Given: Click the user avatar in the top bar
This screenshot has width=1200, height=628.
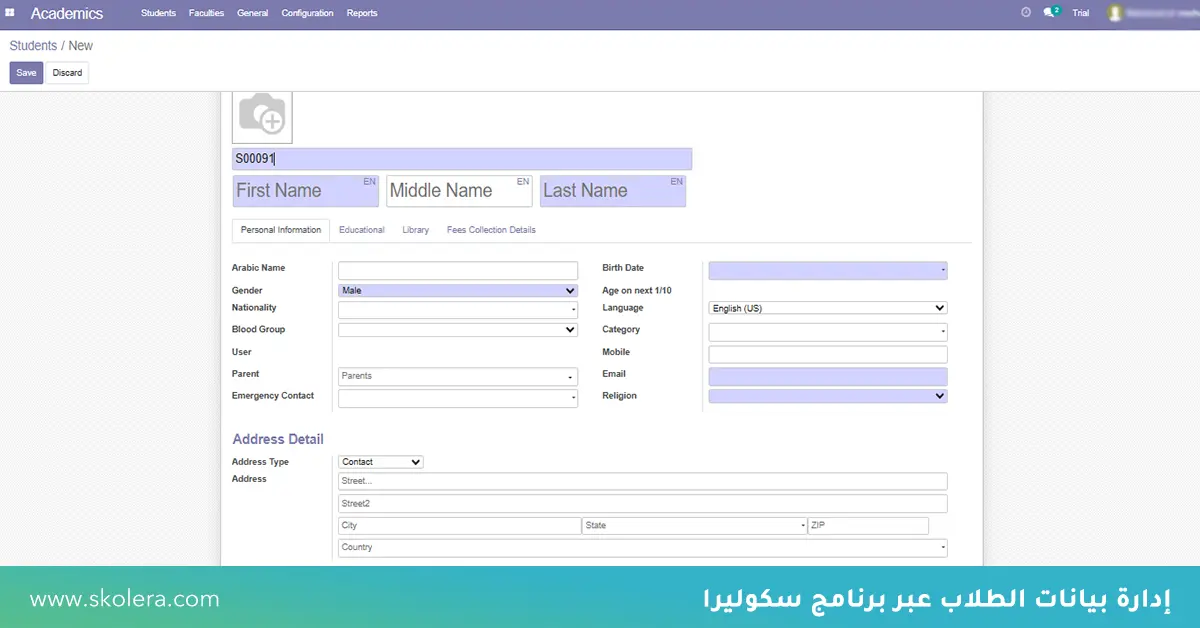Looking at the screenshot, I should click(x=1116, y=13).
